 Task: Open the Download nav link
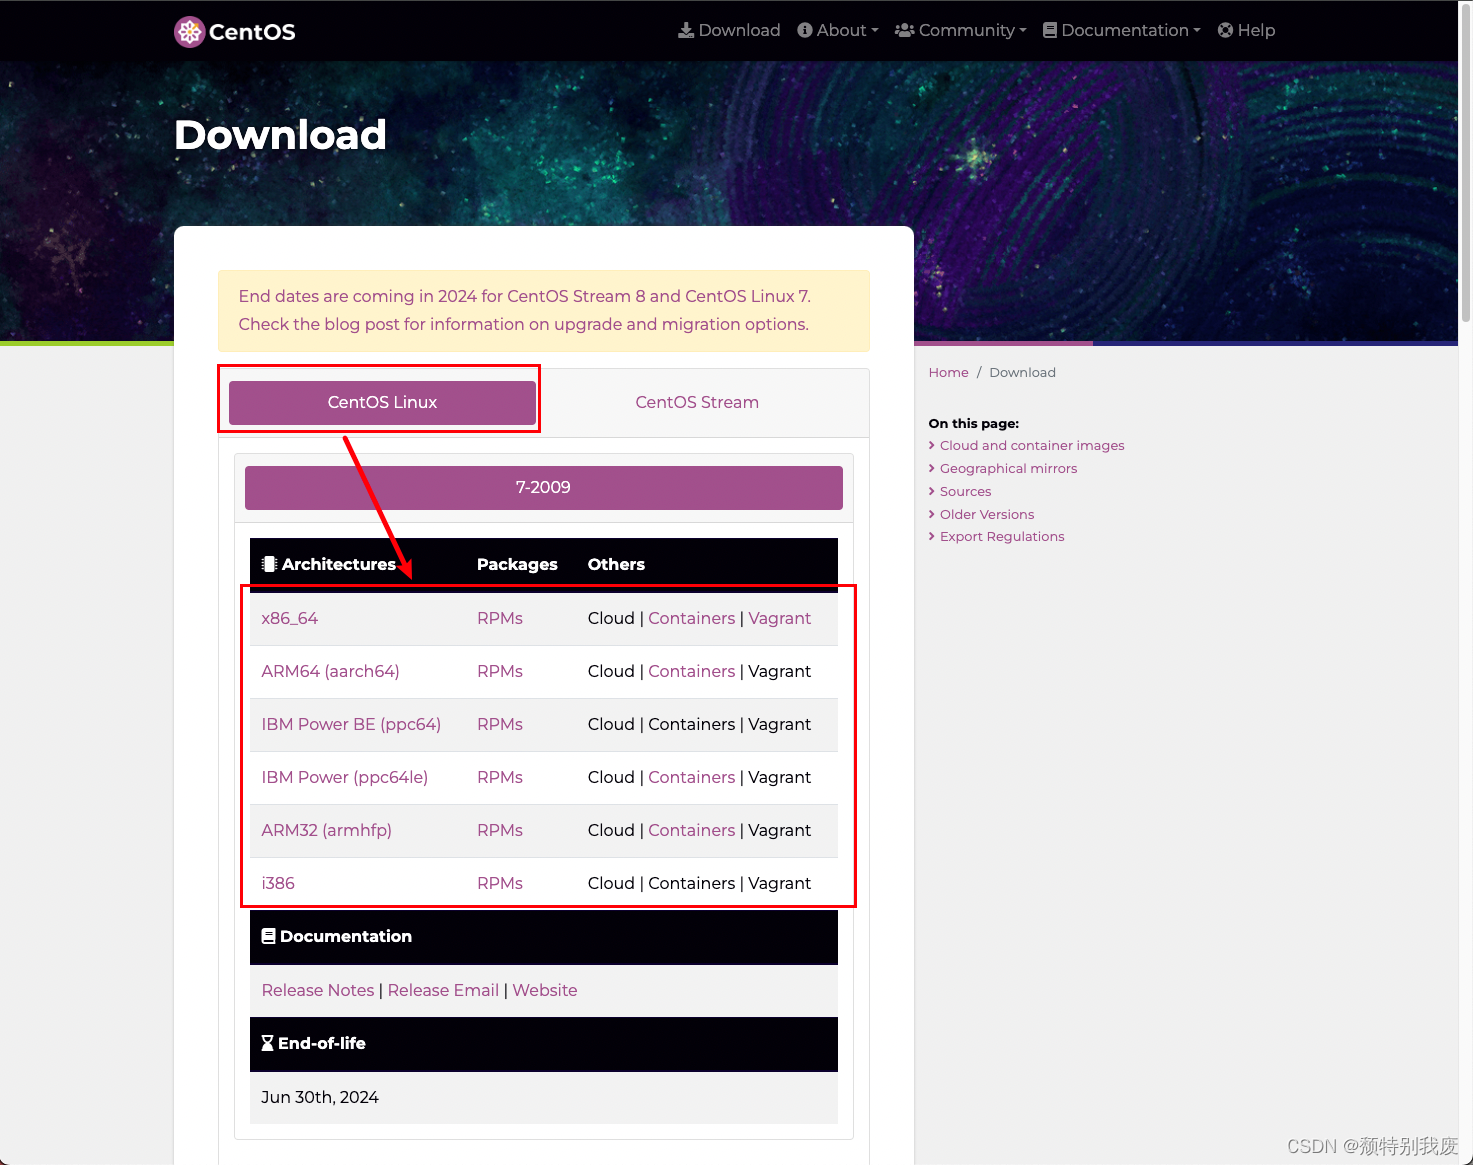(729, 30)
